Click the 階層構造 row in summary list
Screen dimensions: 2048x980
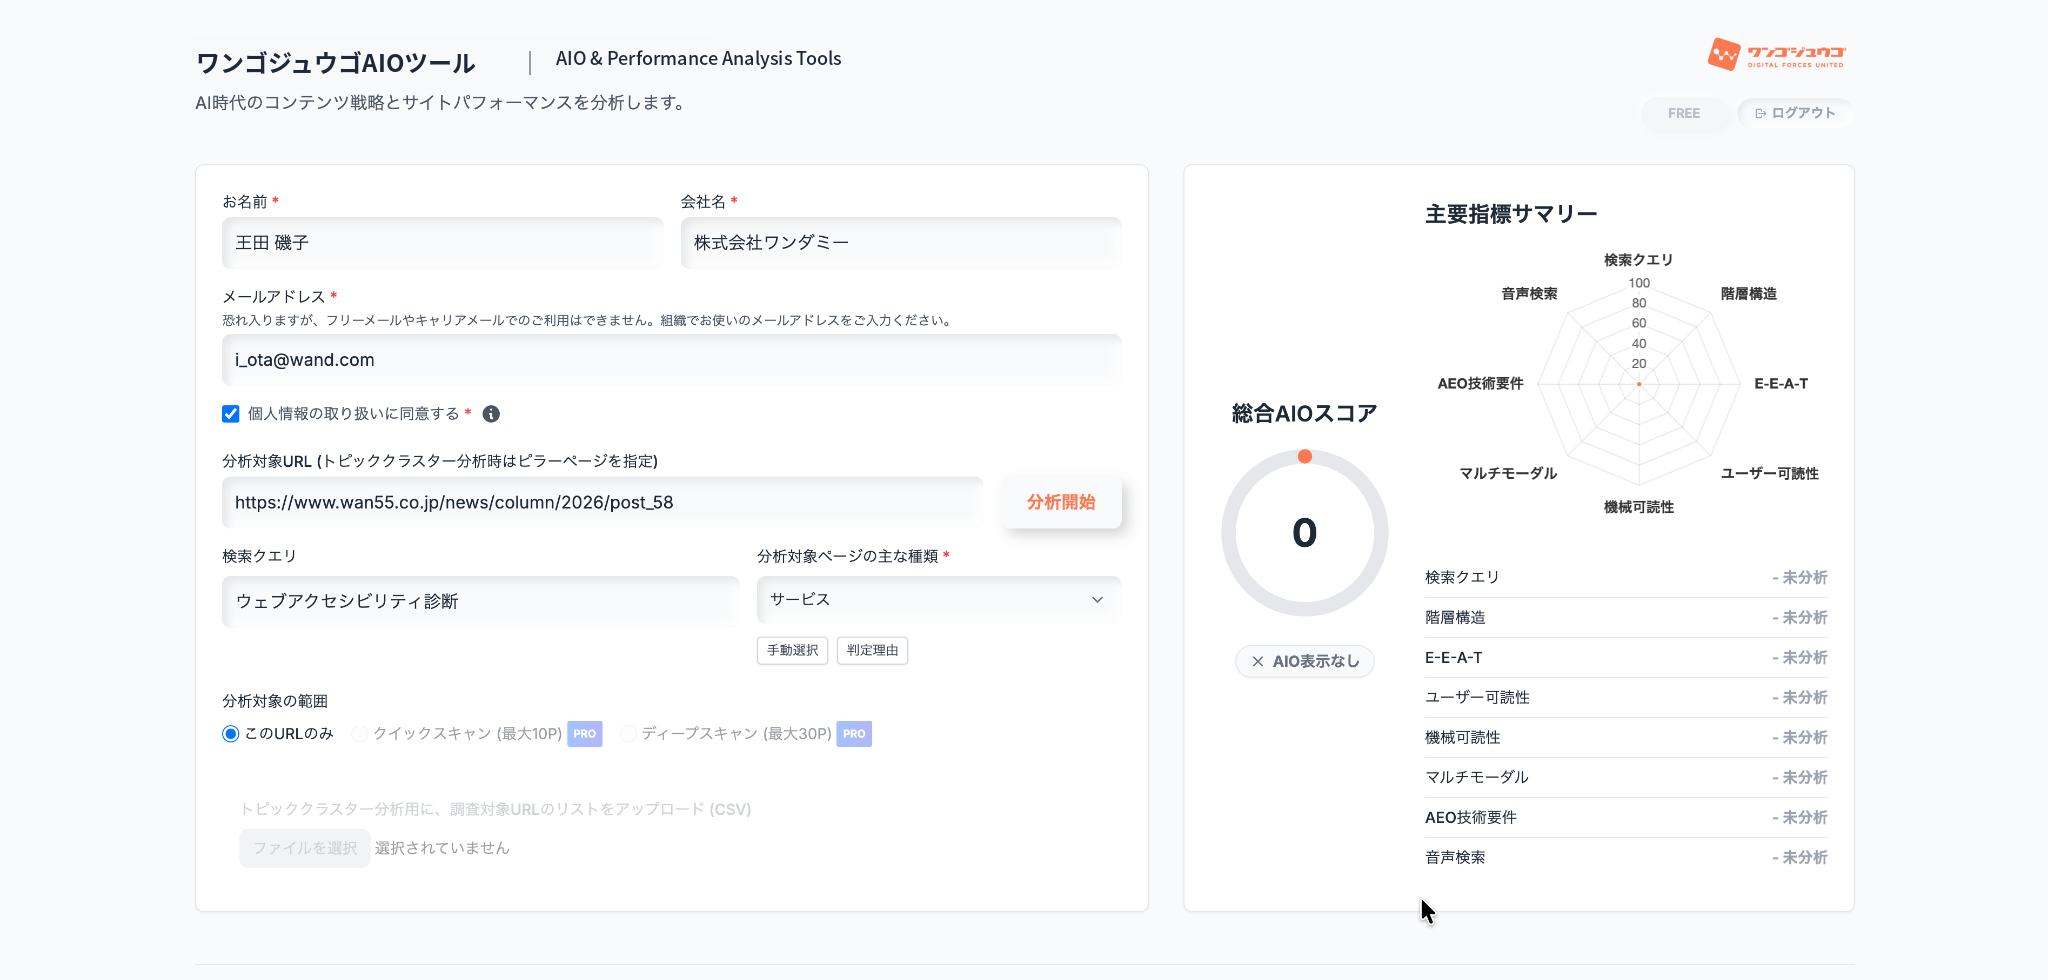click(1626, 618)
